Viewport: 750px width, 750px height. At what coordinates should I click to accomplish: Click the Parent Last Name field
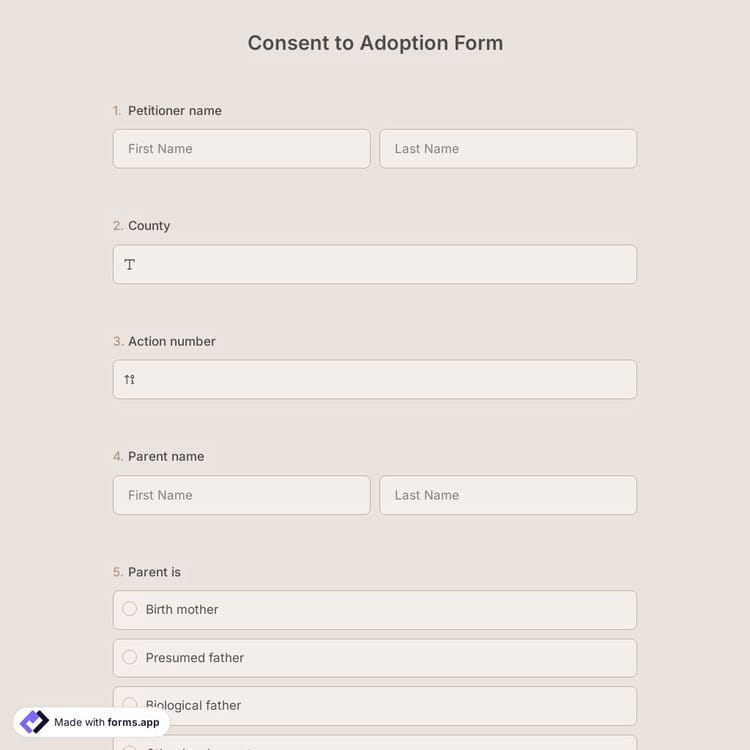(x=508, y=495)
